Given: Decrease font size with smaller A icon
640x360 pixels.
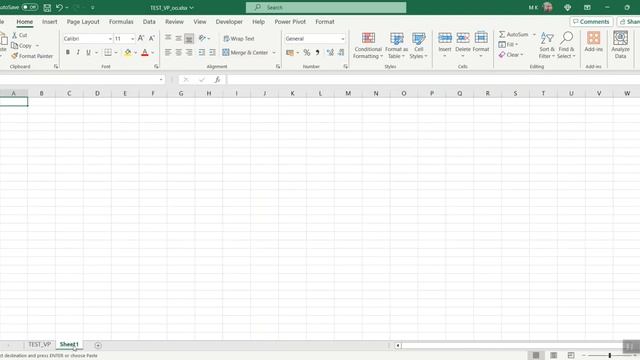Looking at the screenshot, I should tap(151, 38).
